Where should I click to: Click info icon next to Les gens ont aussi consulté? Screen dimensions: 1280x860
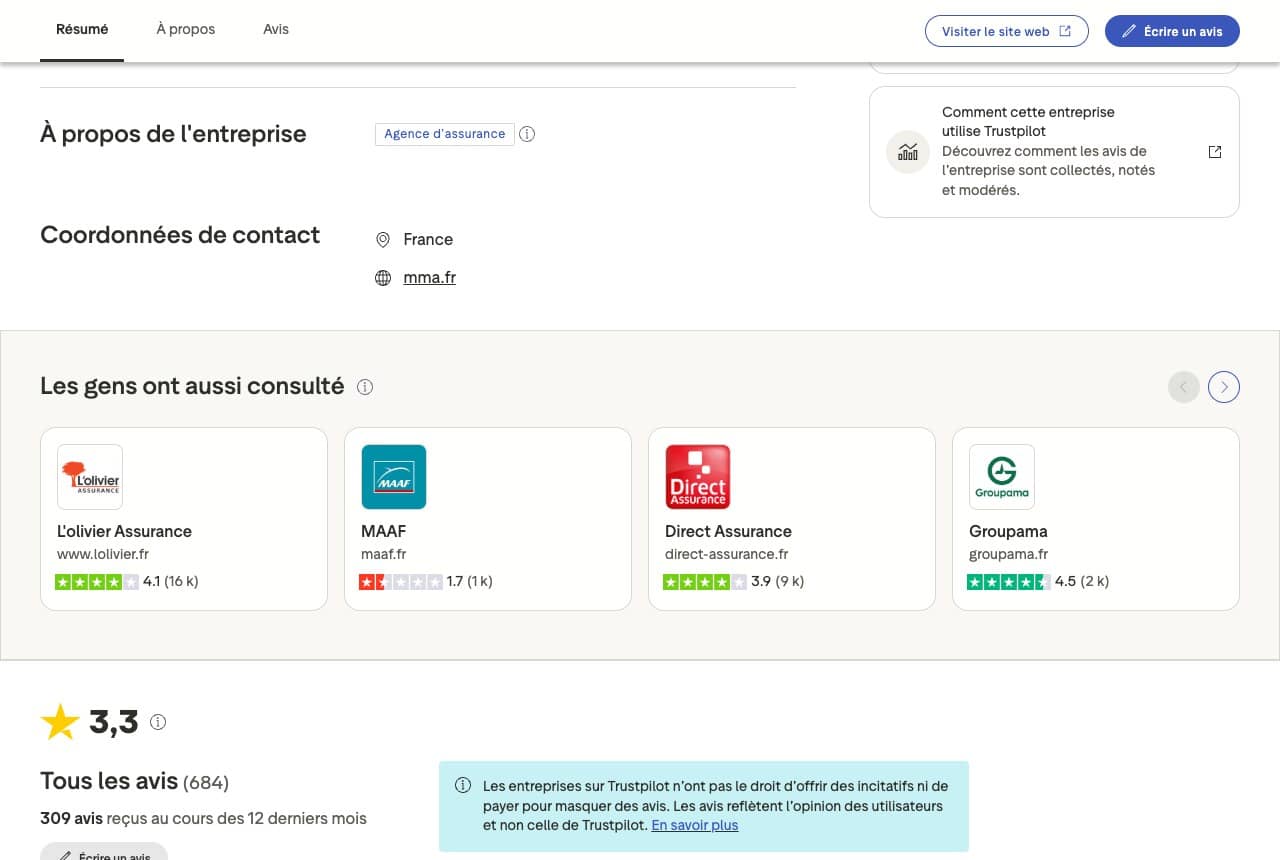[x=365, y=387]
